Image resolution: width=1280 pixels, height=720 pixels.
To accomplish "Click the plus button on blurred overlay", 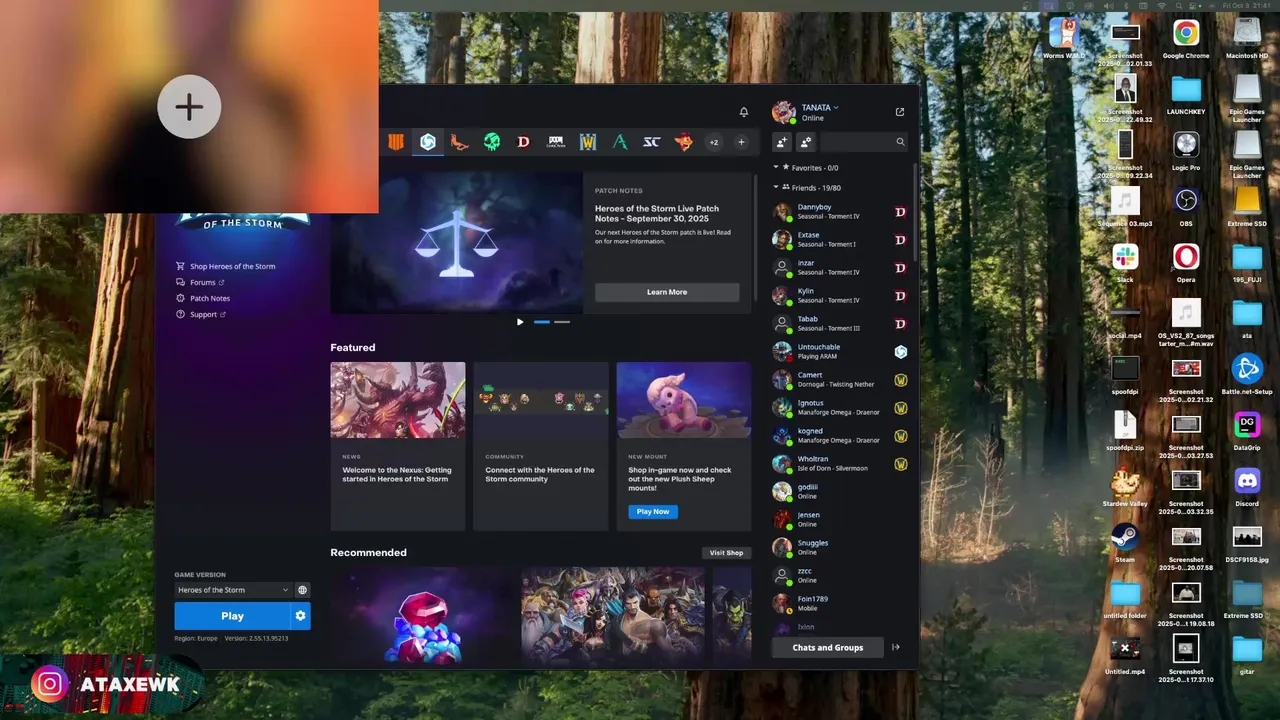I will click(x=189, y=107).
